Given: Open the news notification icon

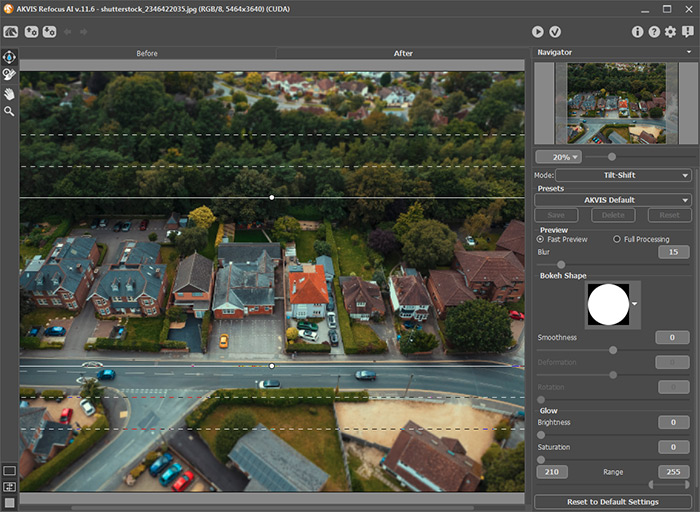Looking at the screenshot, I should click(688, 32).
